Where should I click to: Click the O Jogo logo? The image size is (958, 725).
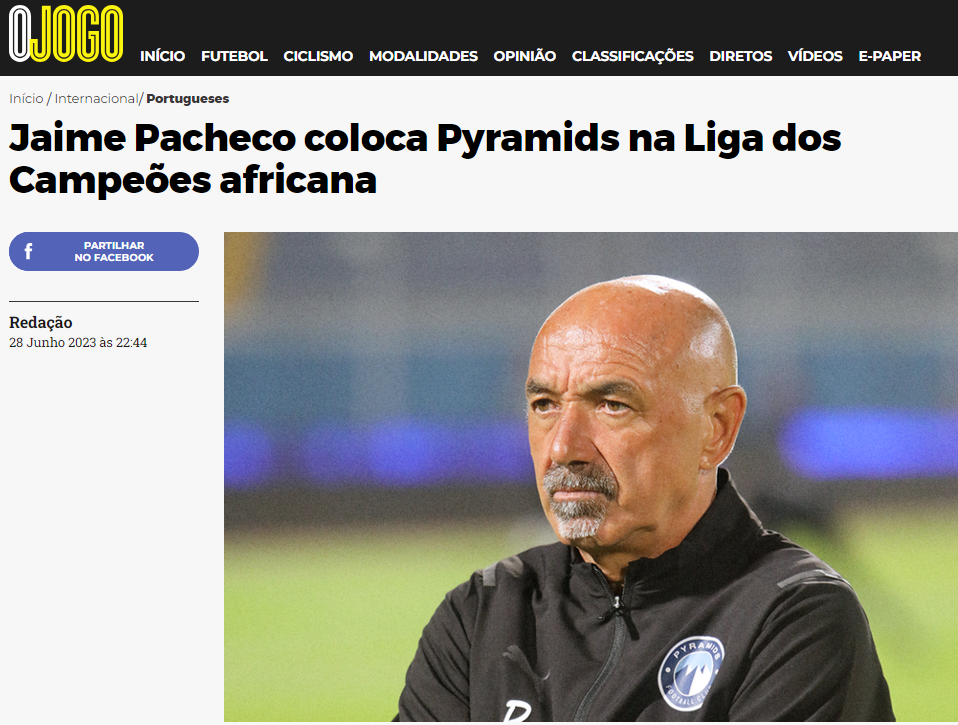tap(66, 34)
